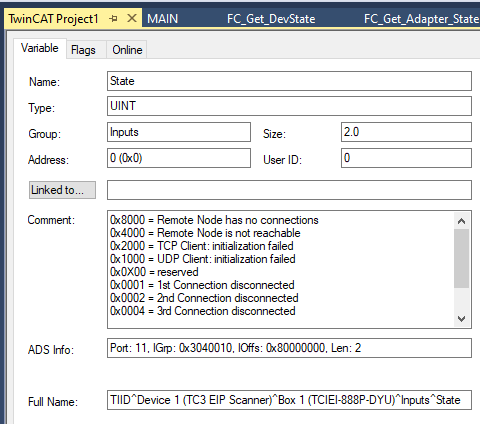The height and width of the screenshot is (424, 480).
Task: Switch to the MAIN document tab
Action: tap(163, 19)
